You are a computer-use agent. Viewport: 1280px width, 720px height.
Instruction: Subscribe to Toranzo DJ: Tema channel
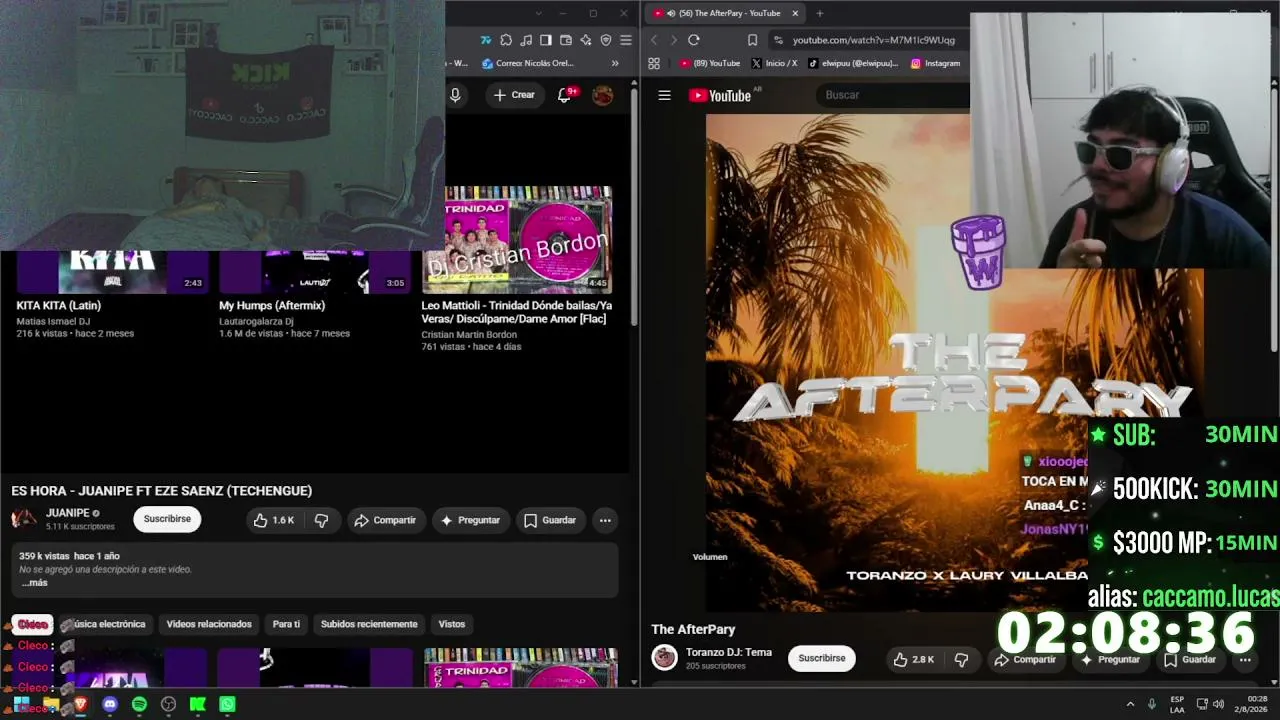pos(822,659)
